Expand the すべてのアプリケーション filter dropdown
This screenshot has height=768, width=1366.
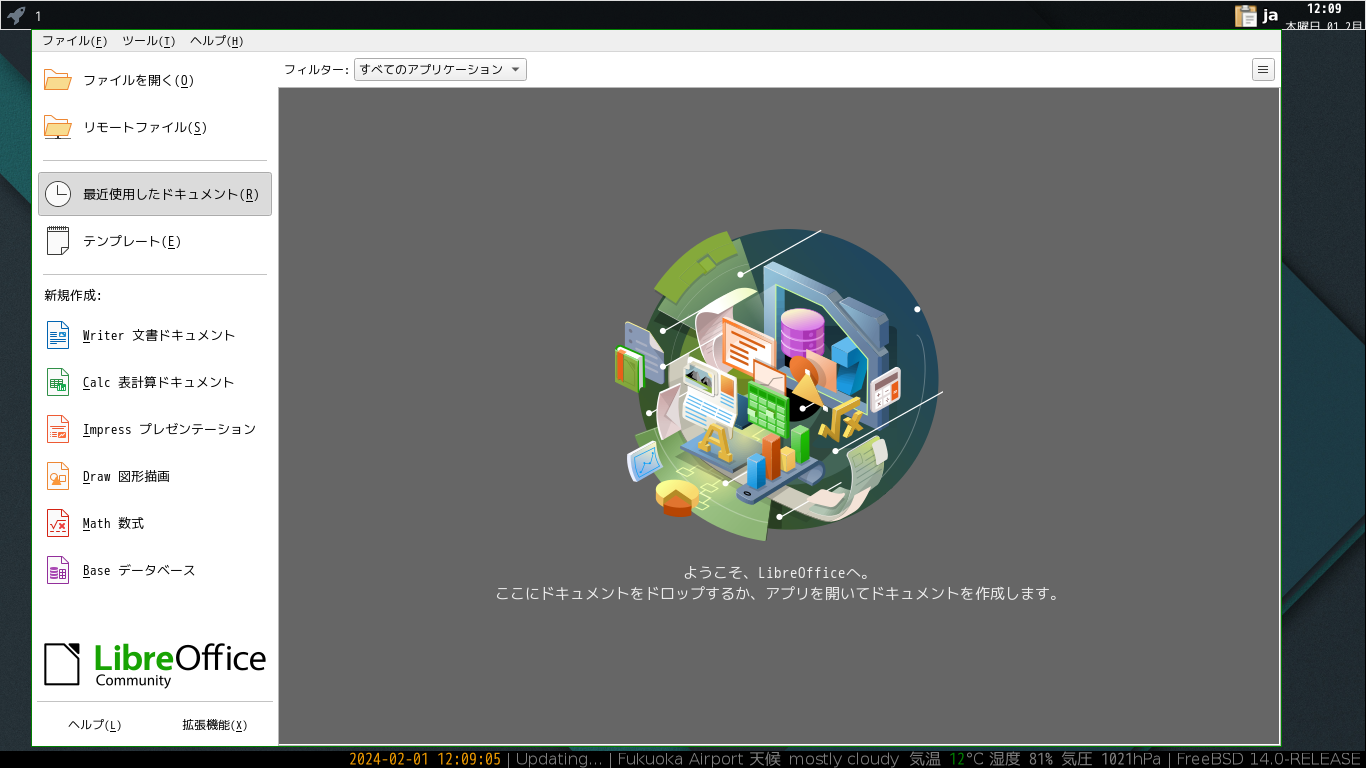(440, 69)
